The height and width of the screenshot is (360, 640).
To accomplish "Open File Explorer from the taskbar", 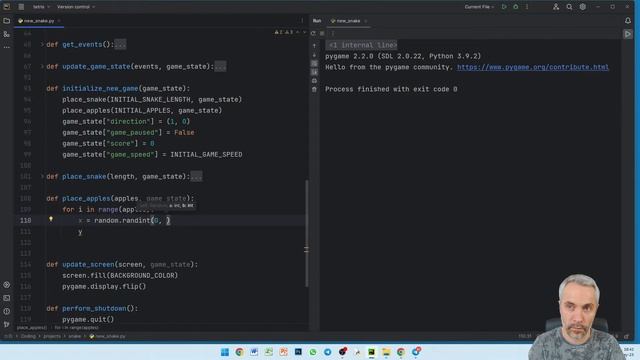I will tap(386, 352).
